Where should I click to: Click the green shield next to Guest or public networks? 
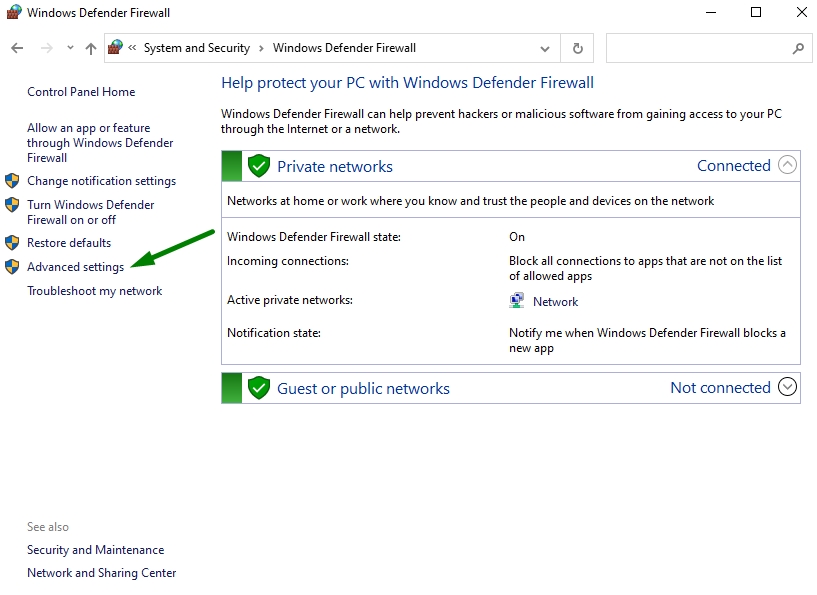coord(258,388)
